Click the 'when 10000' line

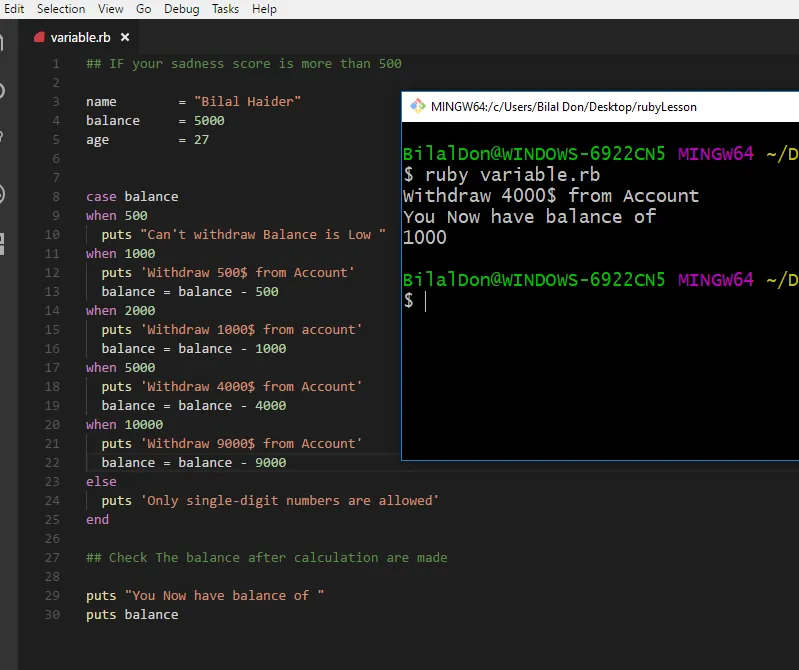click(x=124, y=425)
